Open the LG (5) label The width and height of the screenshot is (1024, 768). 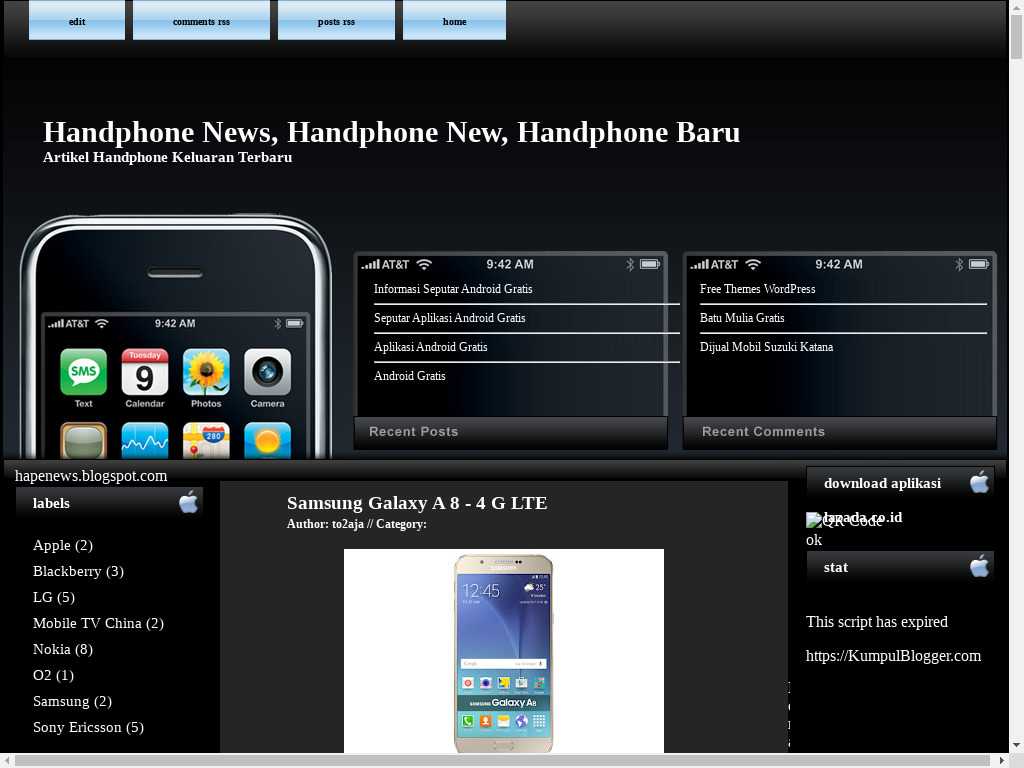[x=54, y=598]
